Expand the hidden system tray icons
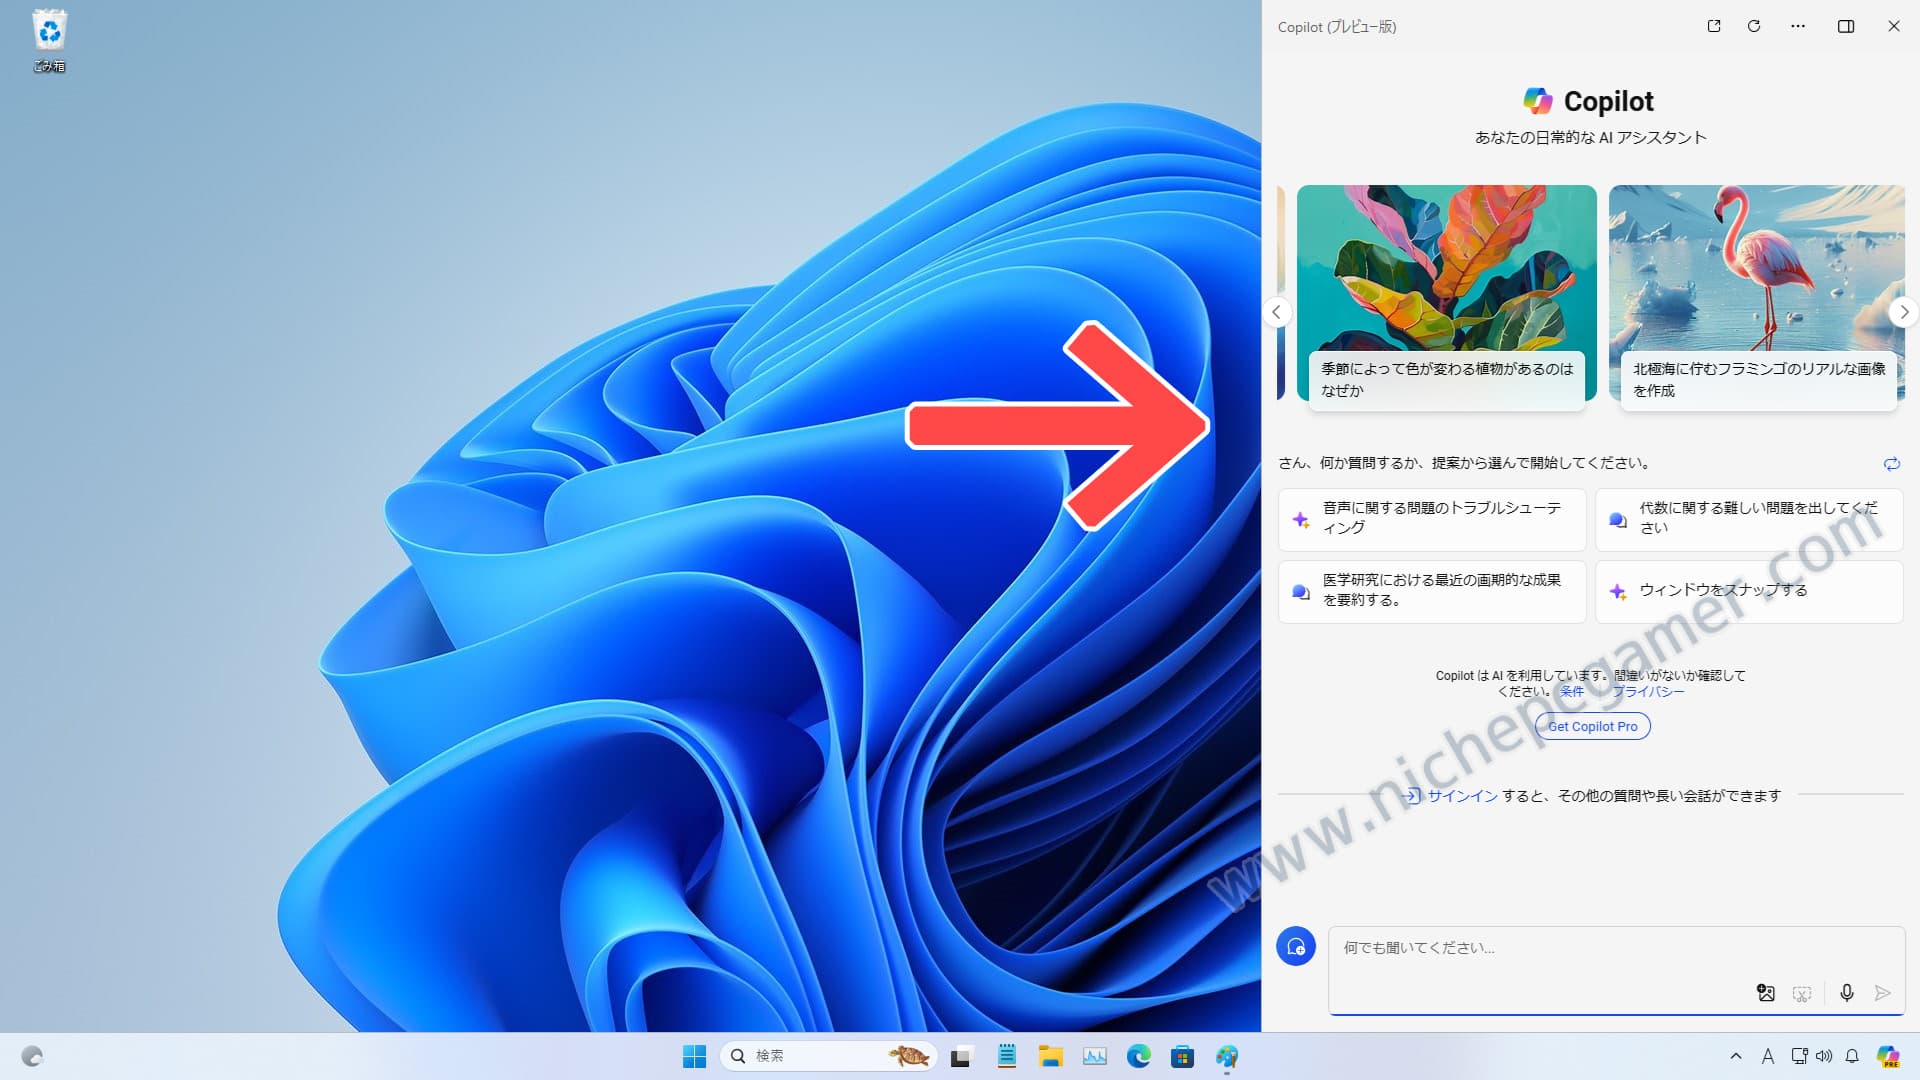 tap(1736, 1056)
